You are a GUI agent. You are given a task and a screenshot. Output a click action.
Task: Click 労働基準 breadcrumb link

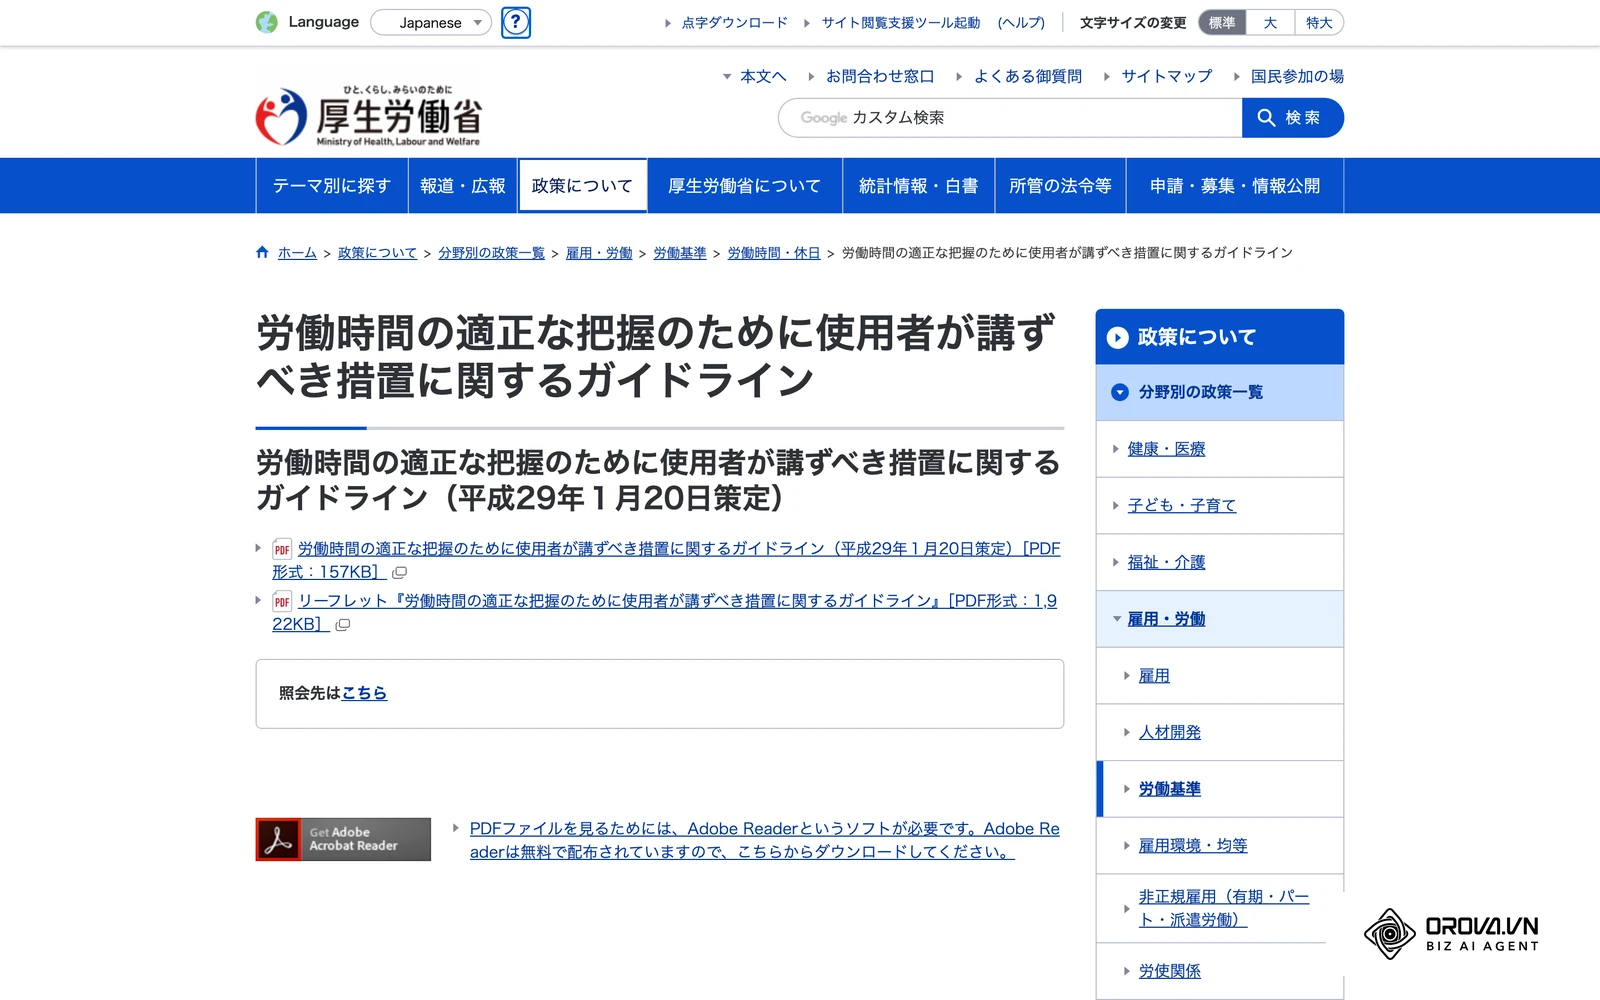click(680, 253)
